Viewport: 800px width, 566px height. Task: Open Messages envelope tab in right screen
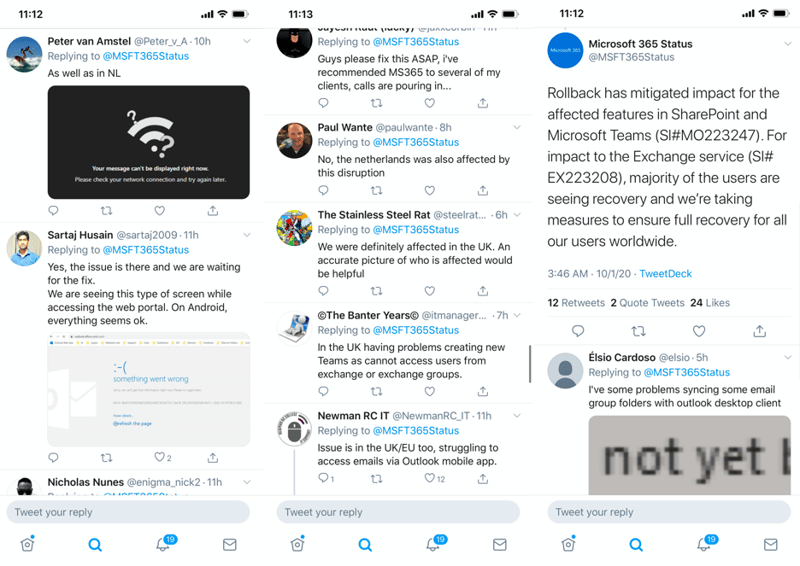point(770,545)
